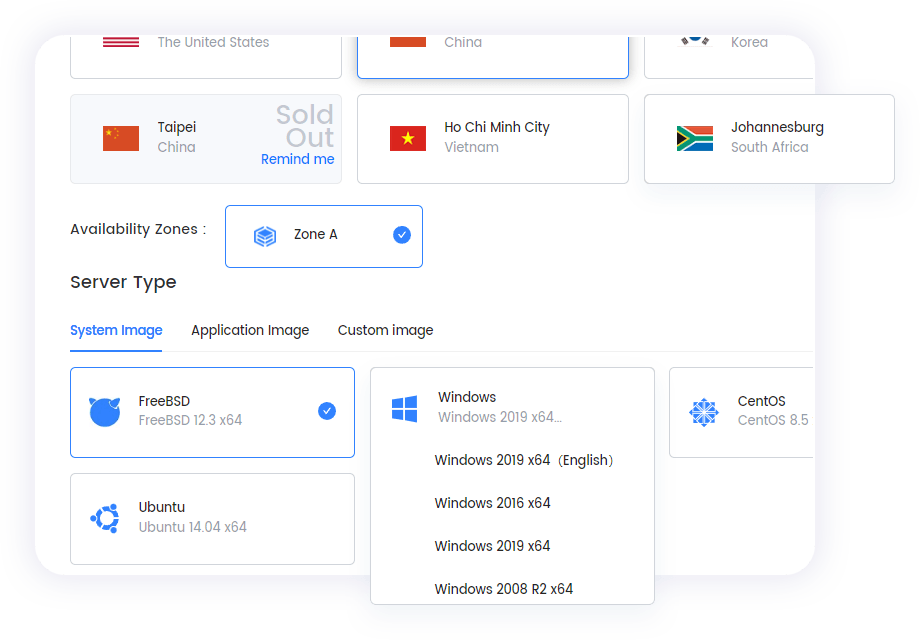
Task: Choose Windows 2019 x64 (English) from list
Action: pos(524,460)
